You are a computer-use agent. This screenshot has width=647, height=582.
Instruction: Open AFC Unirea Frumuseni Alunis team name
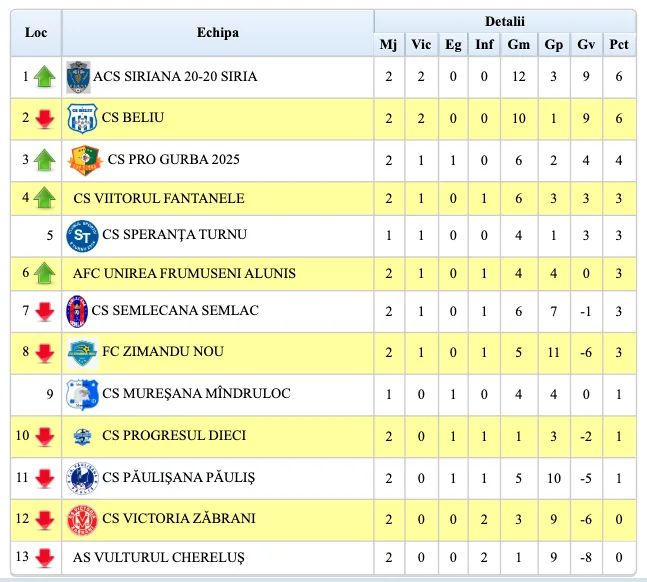184,273
